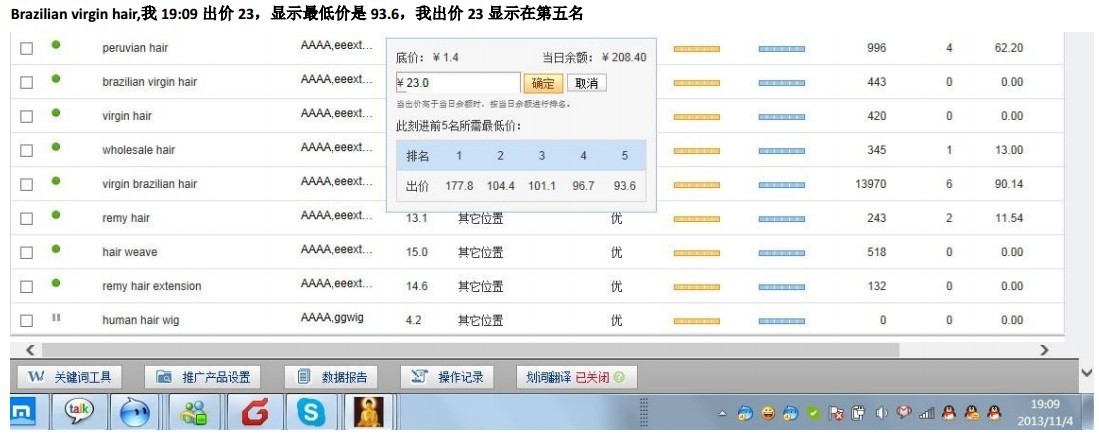The width and height of the screenshot is (1099, 437).
Task: Open the Buddha image taskbar item
Action: (368, 412)
